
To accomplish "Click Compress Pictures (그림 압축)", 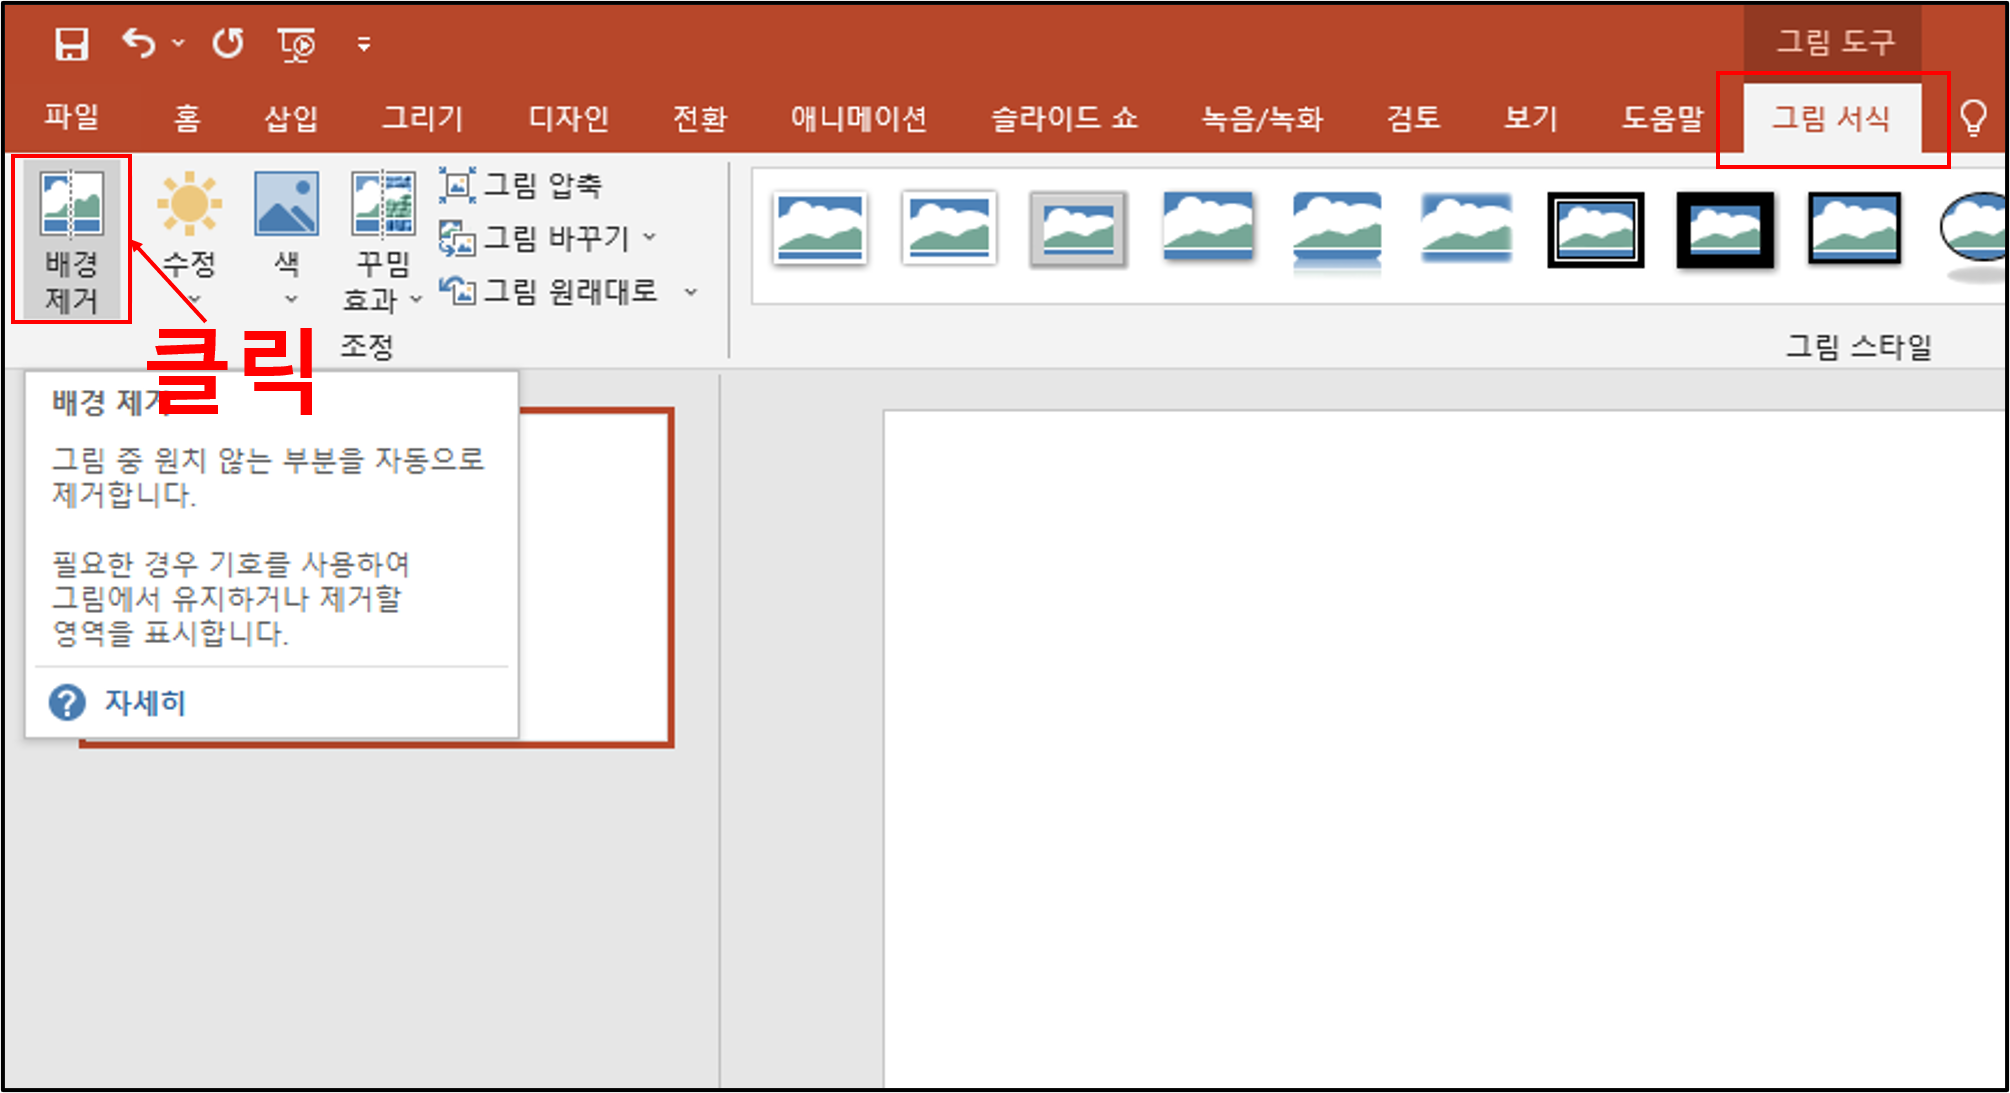I will (522, 185).
